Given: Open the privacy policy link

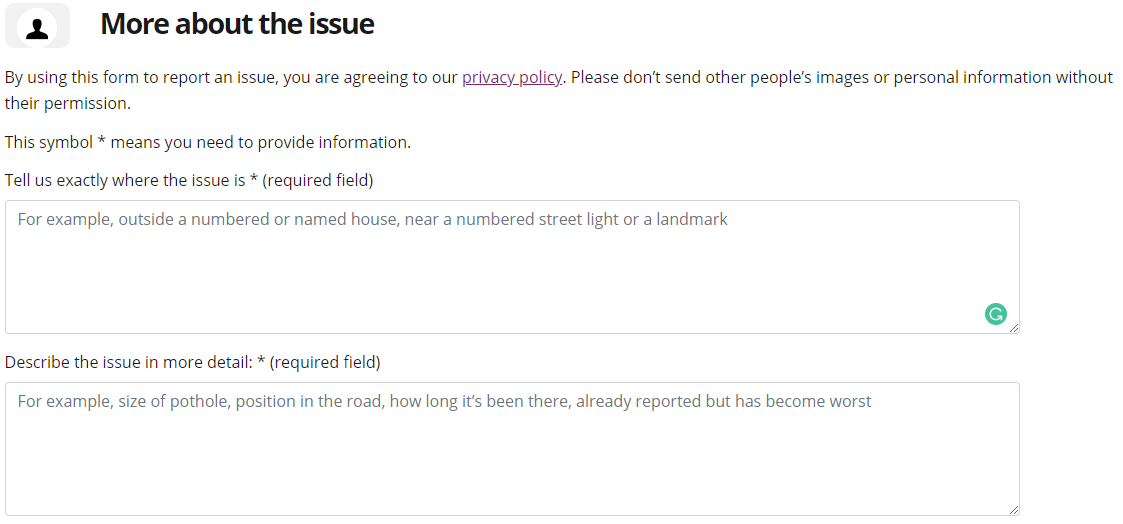Looking at the screenshot, I should (x=511, y=77).
